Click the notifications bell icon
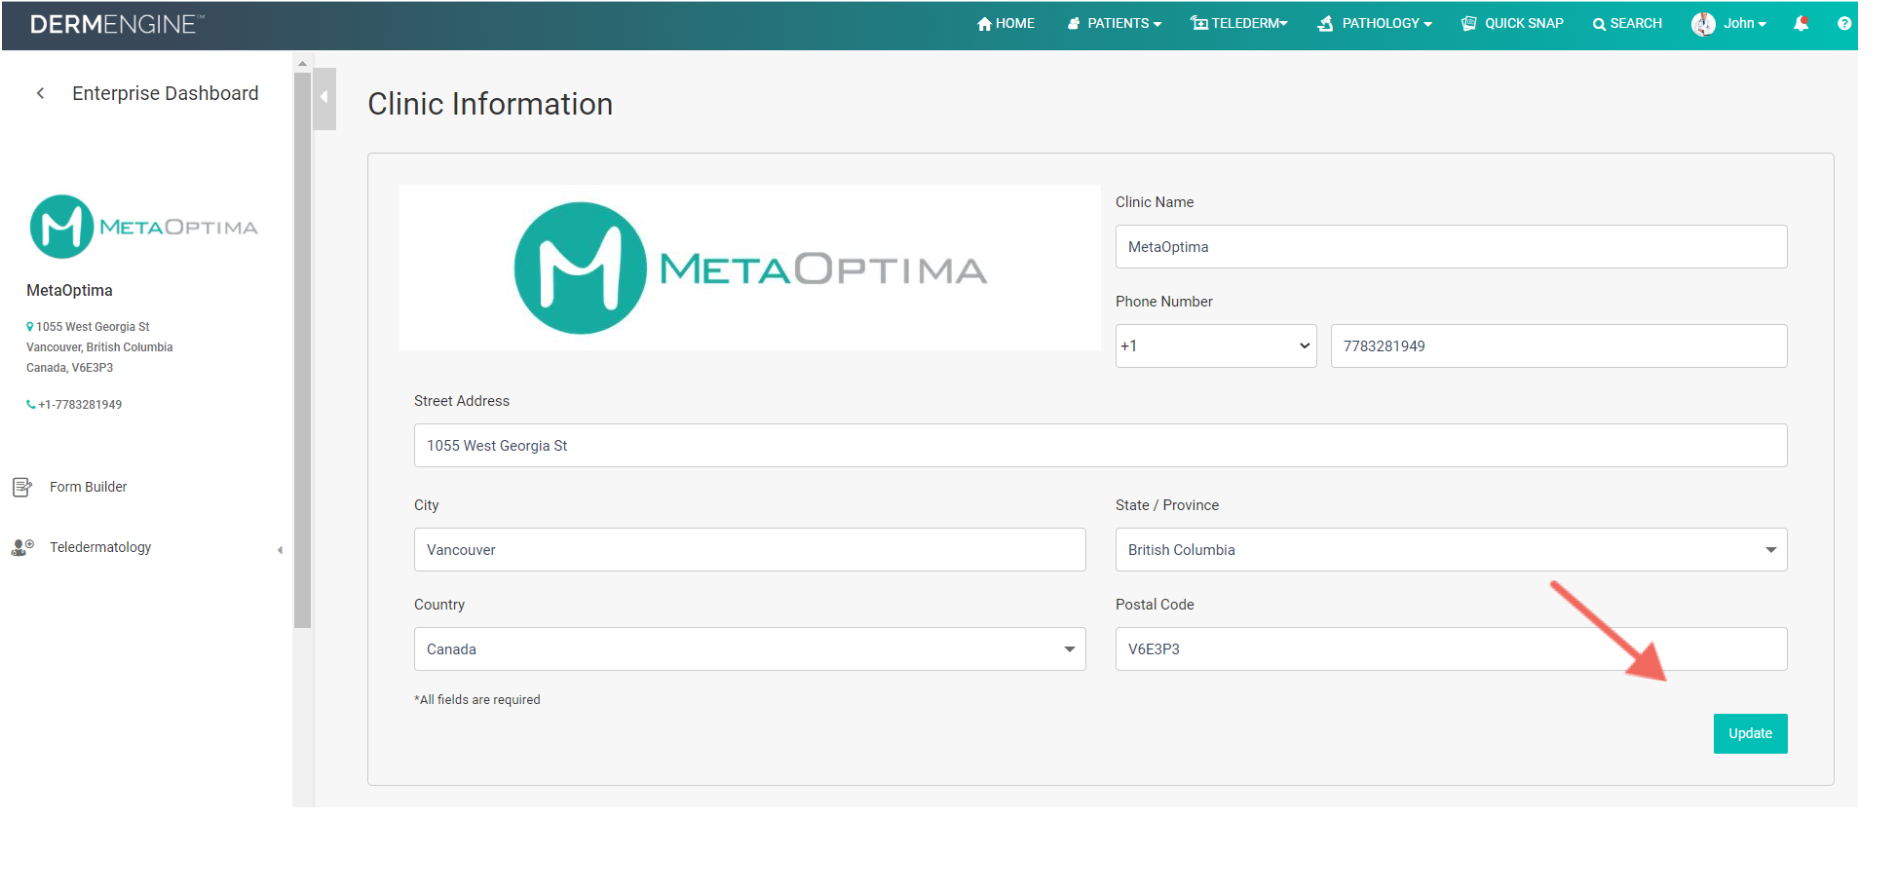1884x882 pixels. [x=1801, y=23]
